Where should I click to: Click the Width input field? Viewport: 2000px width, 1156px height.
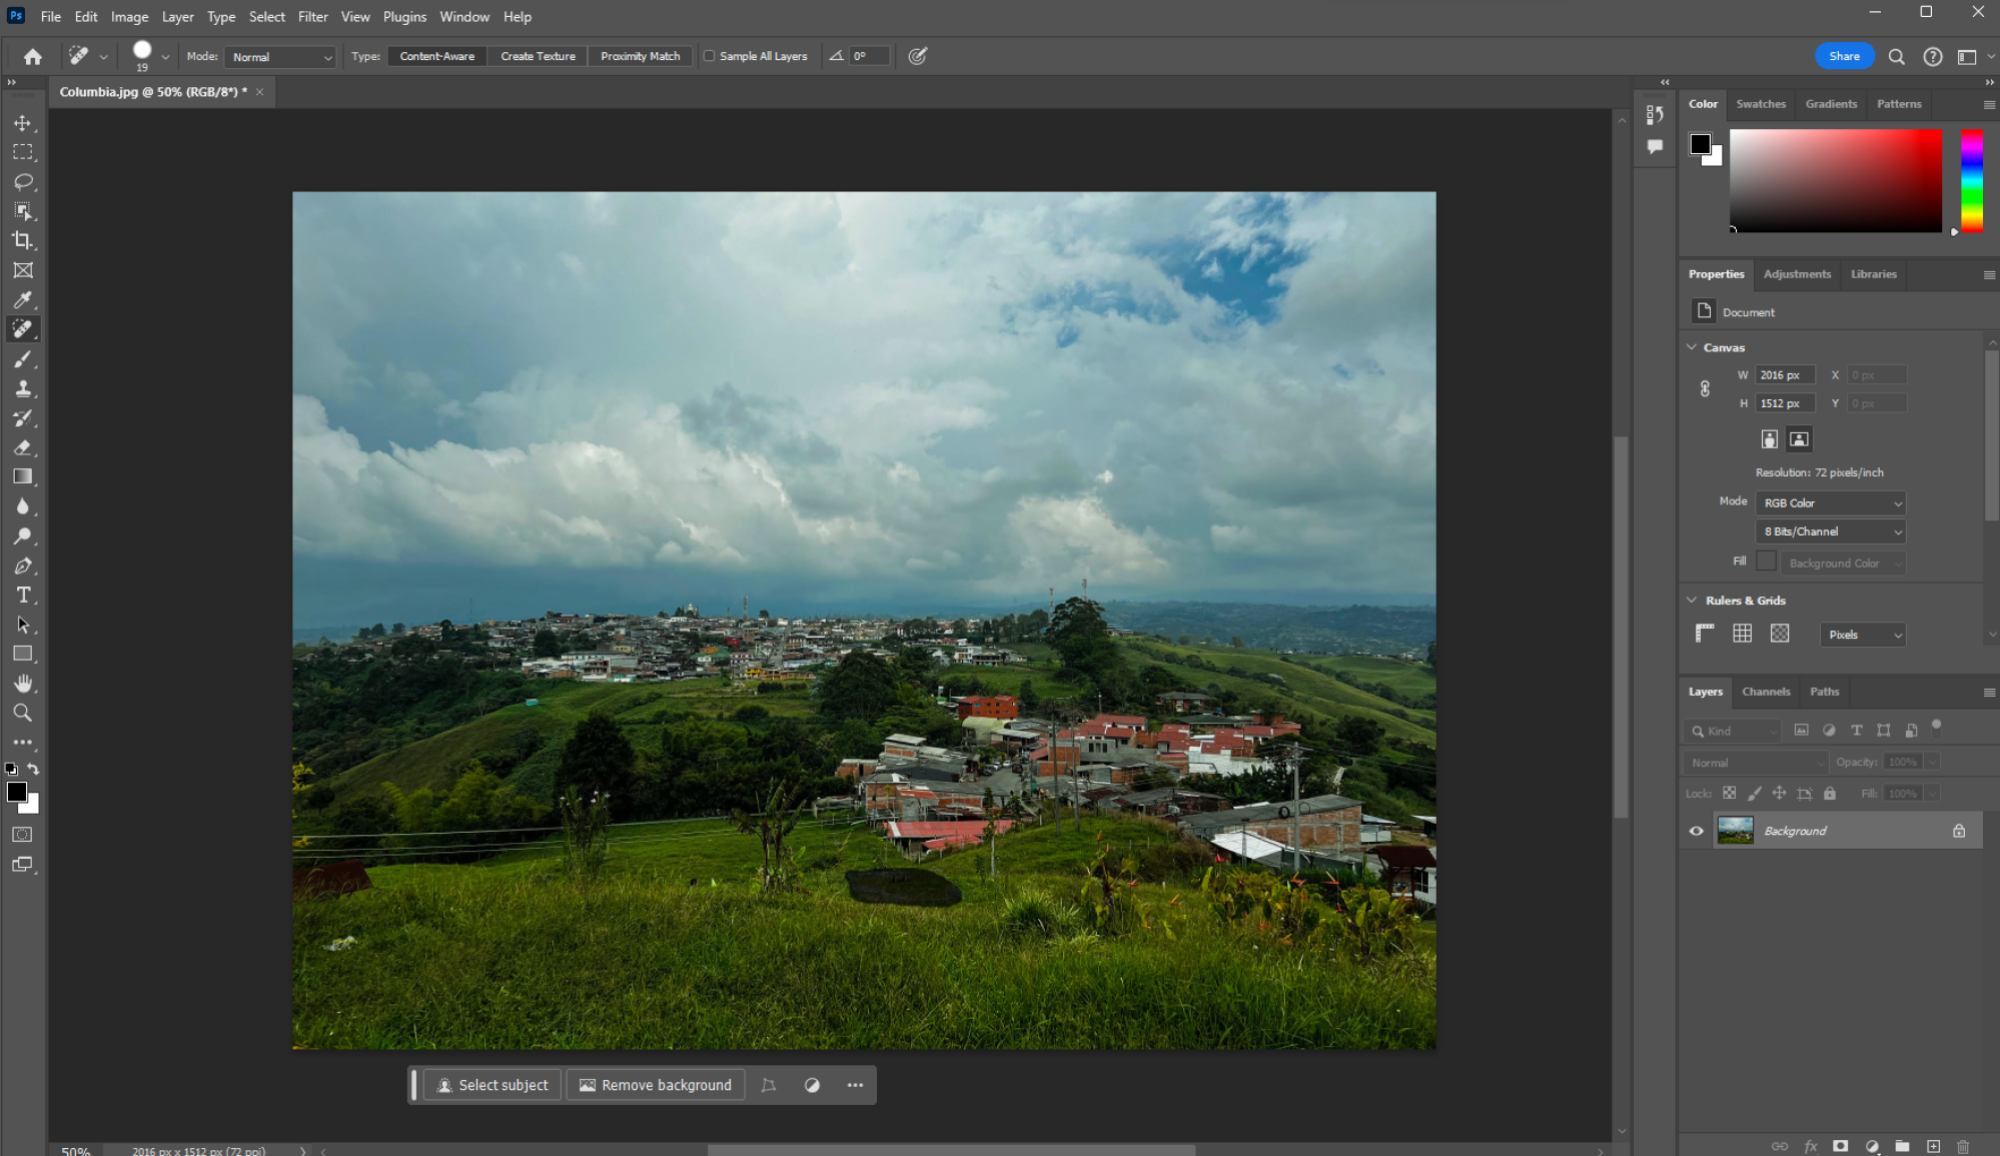1784,374
